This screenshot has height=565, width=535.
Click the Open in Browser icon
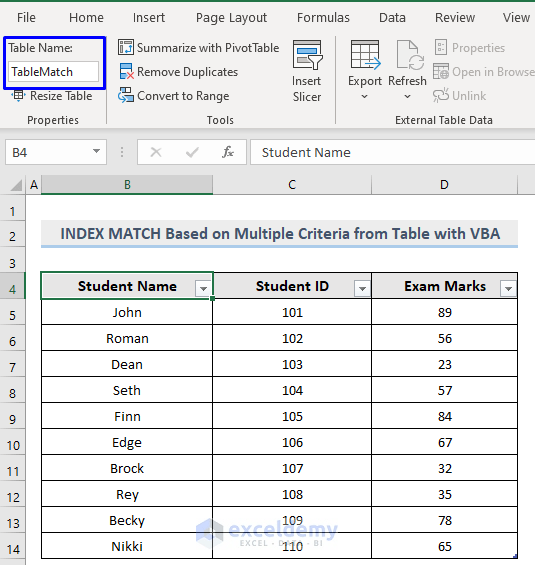coord(441,71)
